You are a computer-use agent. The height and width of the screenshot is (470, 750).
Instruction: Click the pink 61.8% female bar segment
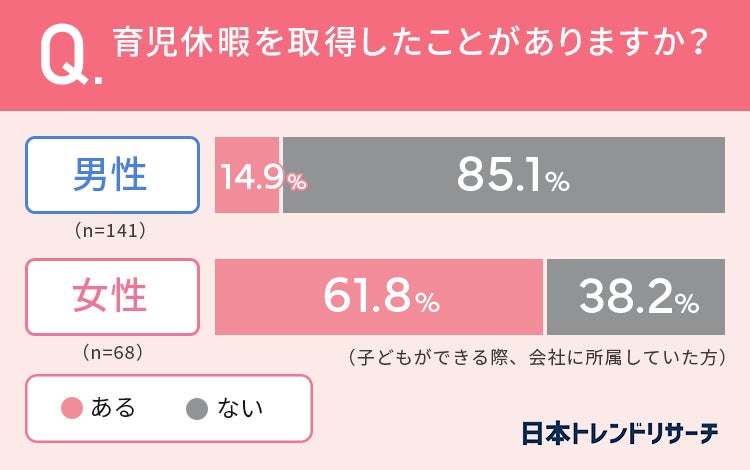coord(379,297)
